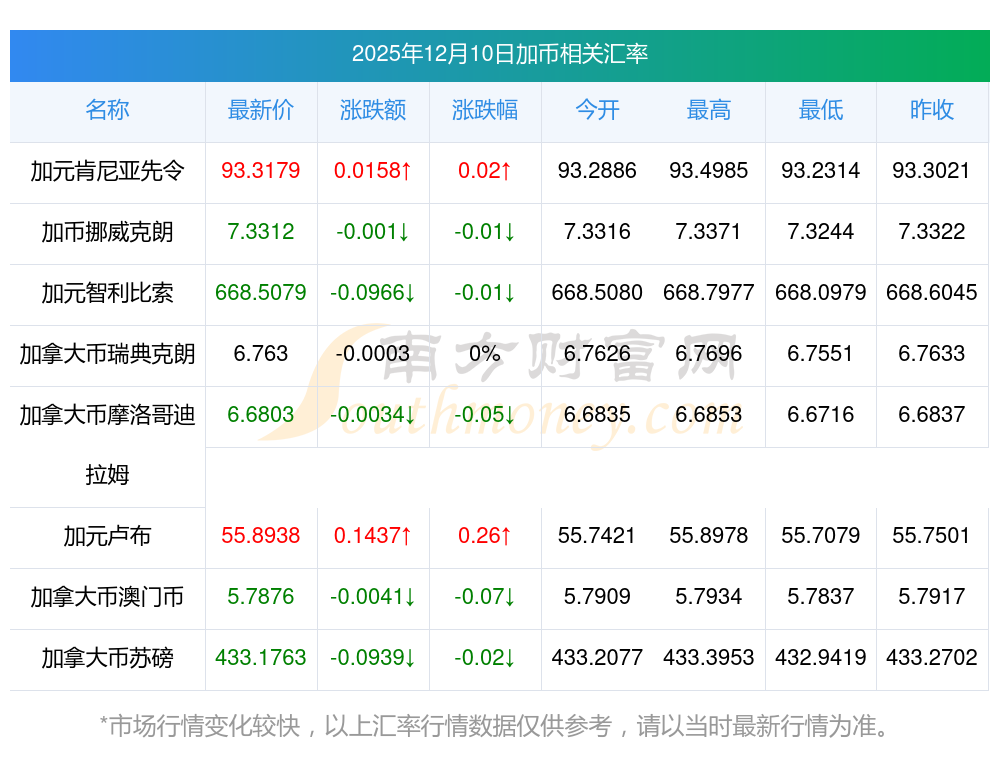Click the 最新价 column header
1000x757 pixels.
click(x=261, y=110)
